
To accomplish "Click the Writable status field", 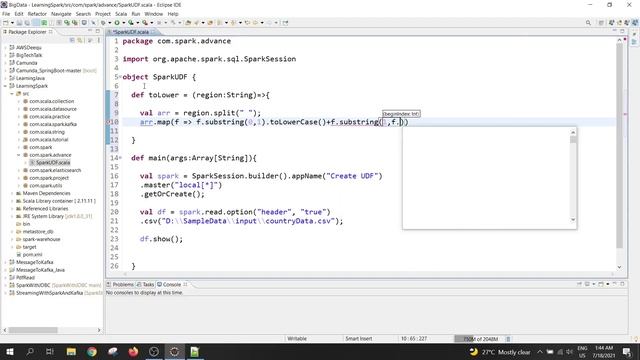I will 297,339.
